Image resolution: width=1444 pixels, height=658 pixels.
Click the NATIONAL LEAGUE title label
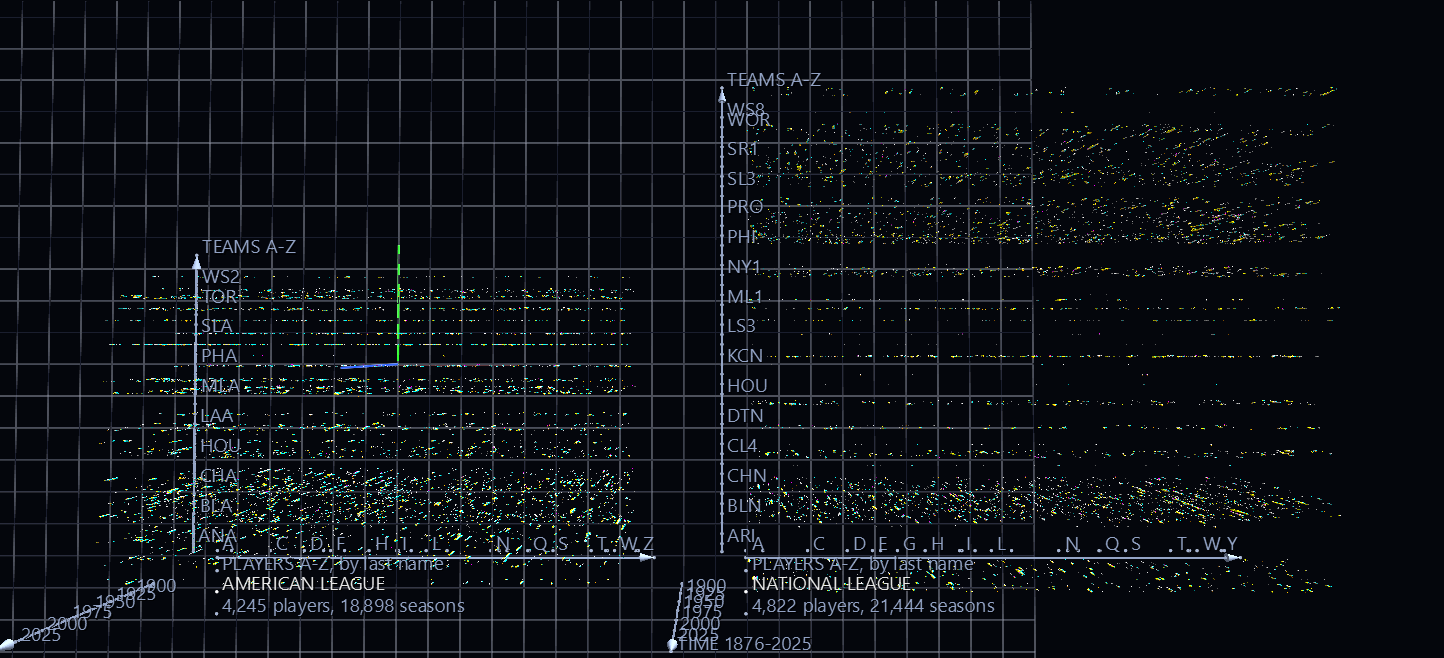(831, 584)
